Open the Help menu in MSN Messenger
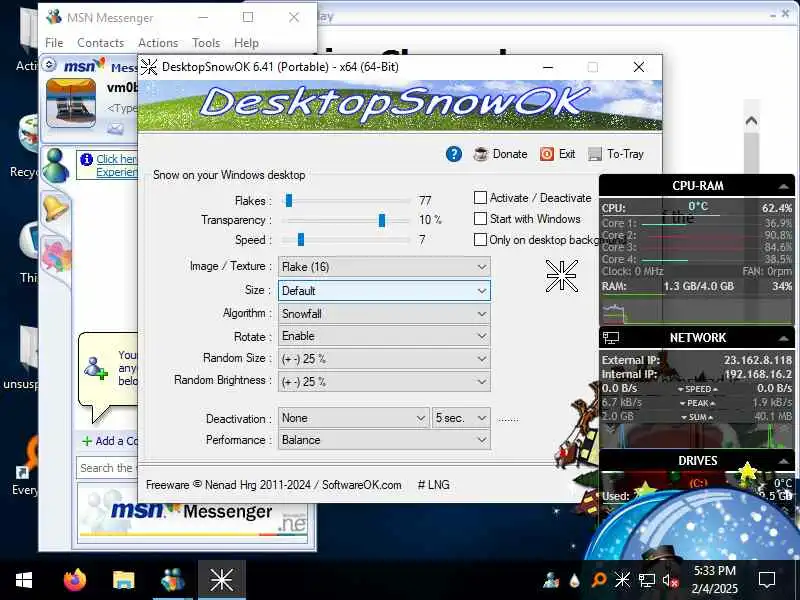This screenshot has height=600, width=800. click(246, 43)
